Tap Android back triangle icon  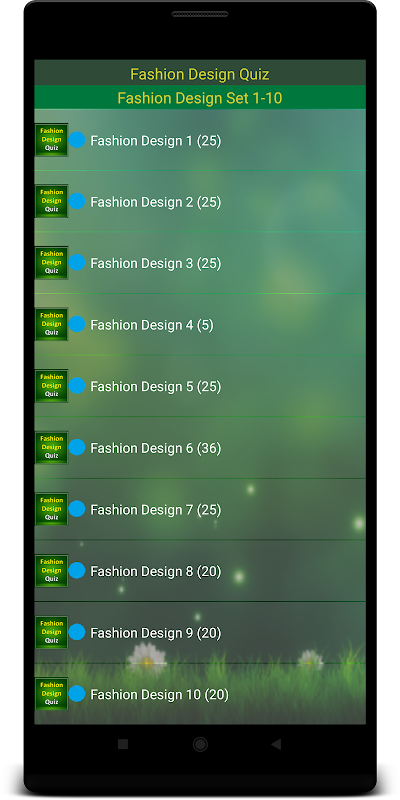pyautogui.click(x=276, y=744)
